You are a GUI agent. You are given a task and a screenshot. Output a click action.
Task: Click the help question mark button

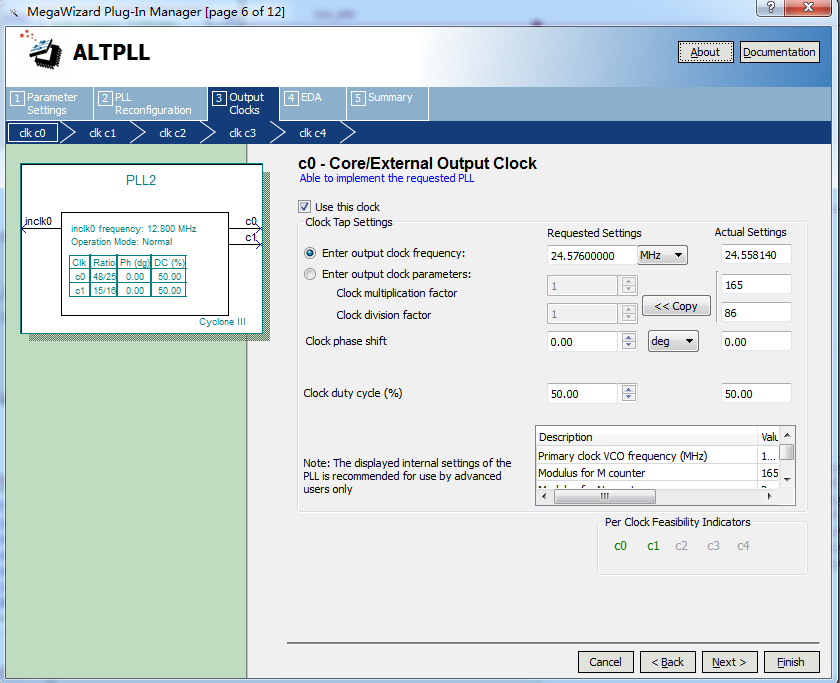(770, 7)
